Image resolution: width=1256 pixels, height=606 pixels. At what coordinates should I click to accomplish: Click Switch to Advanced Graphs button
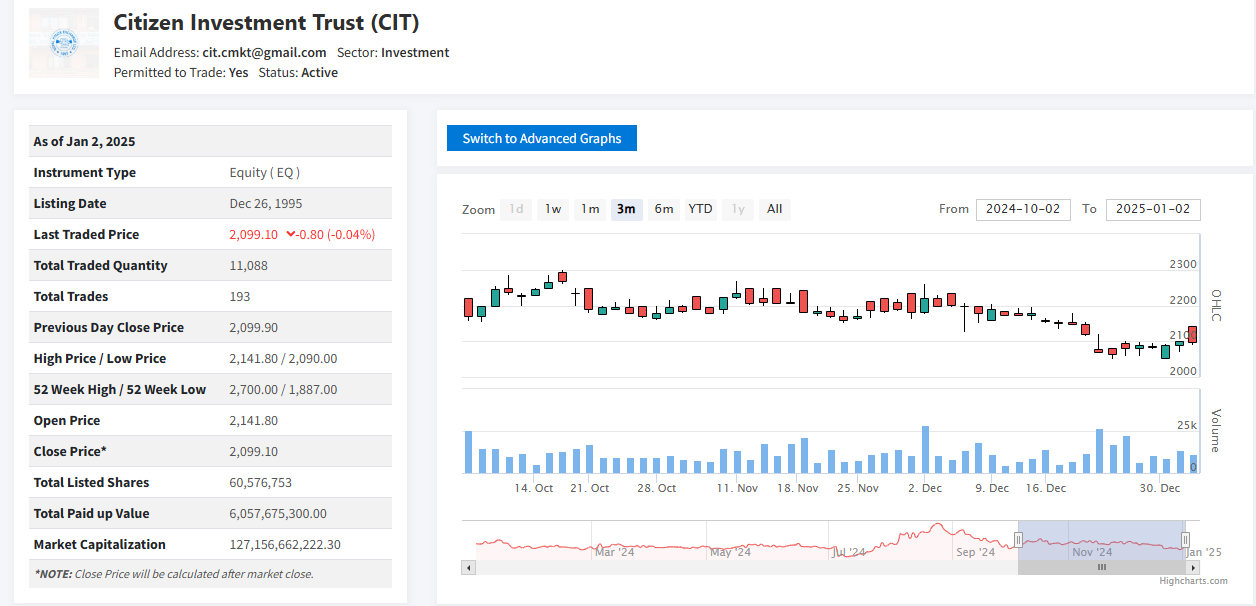(542, 139)
